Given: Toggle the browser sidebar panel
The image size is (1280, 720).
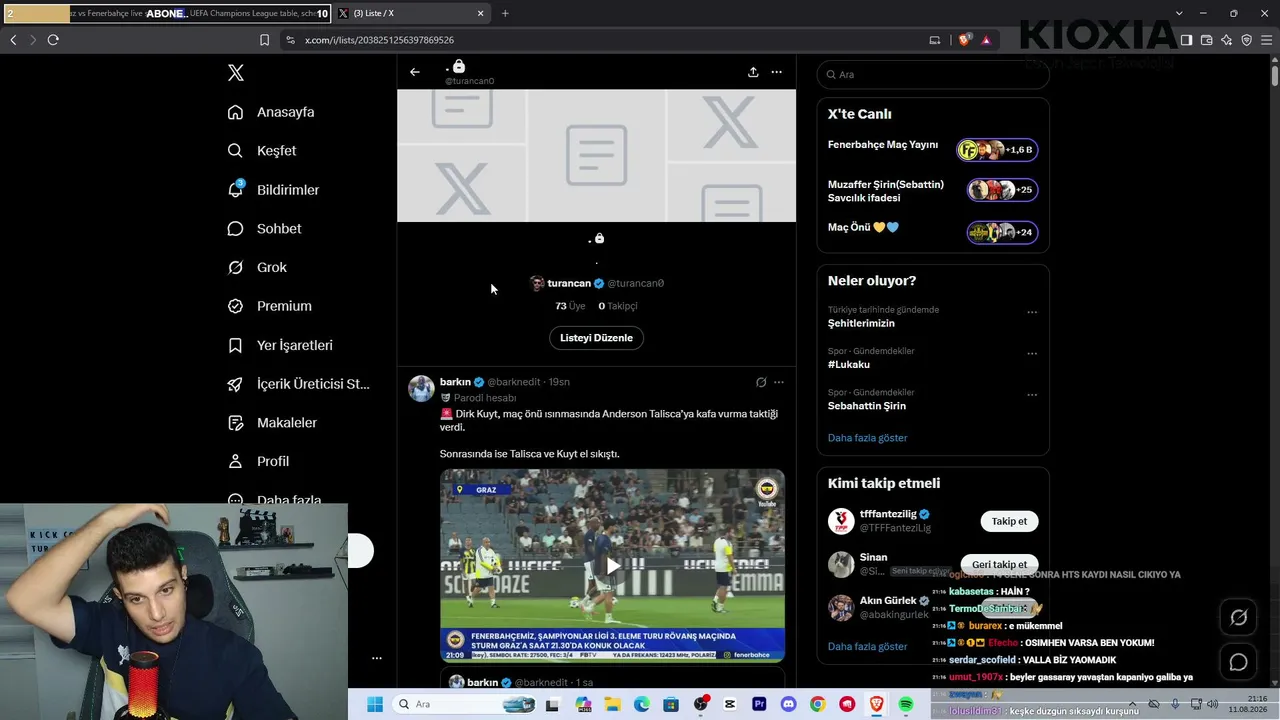Looking at the screenshot, I should 1186,40.
